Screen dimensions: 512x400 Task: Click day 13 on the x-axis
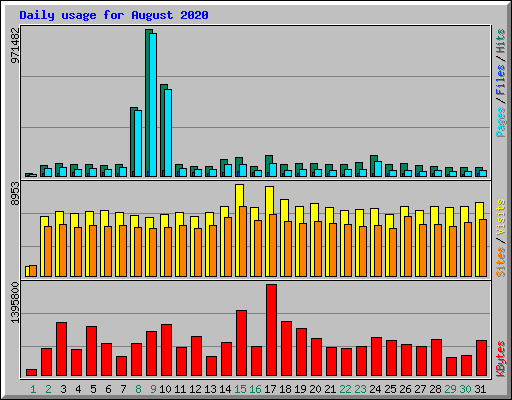210,389
